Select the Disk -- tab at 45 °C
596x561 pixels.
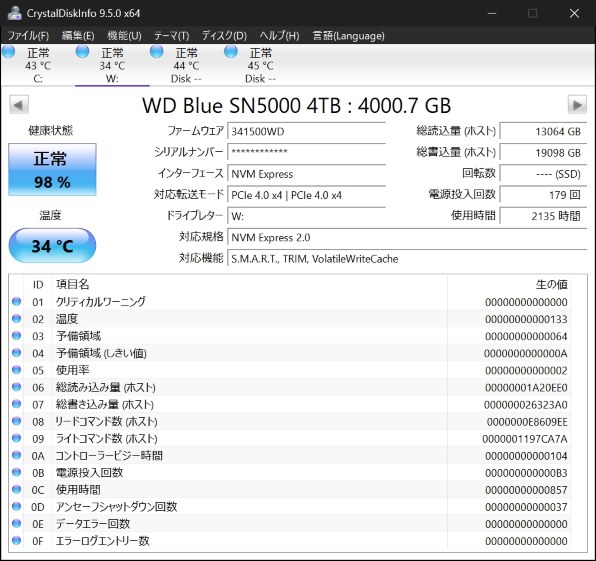(260, 65)
